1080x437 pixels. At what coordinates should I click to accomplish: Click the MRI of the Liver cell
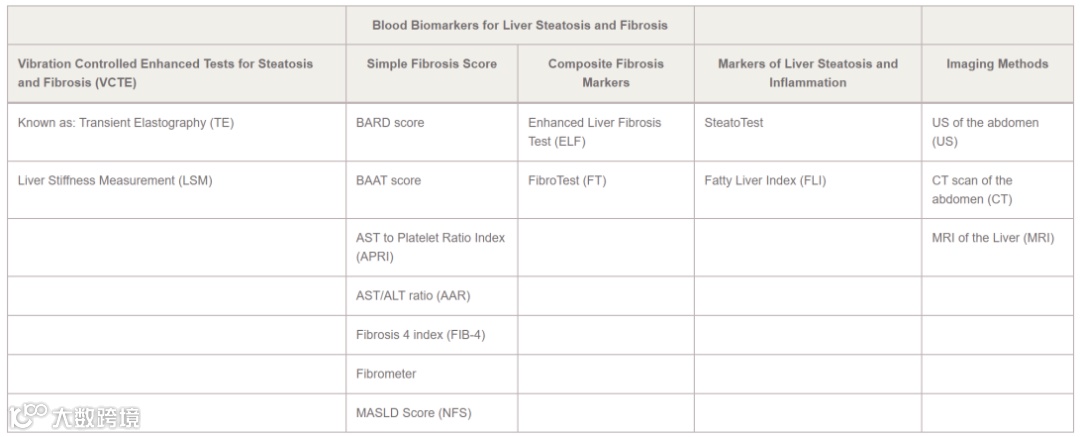992,238
